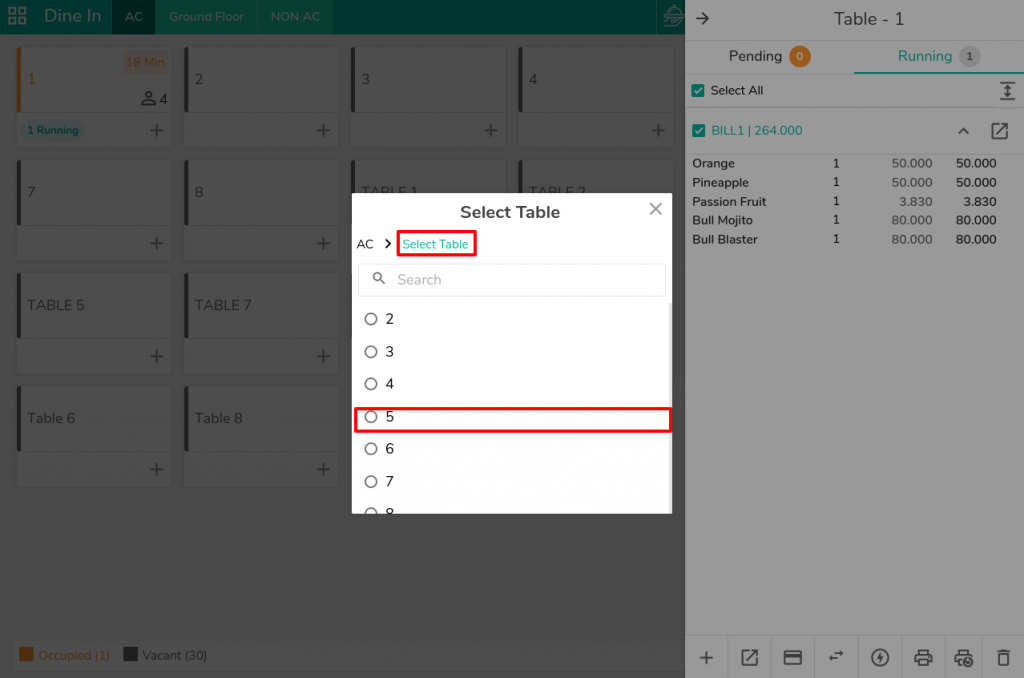This screenshot has height=678, width=1024.
Task: Open the Running orders tab
Action: (938, 56)
